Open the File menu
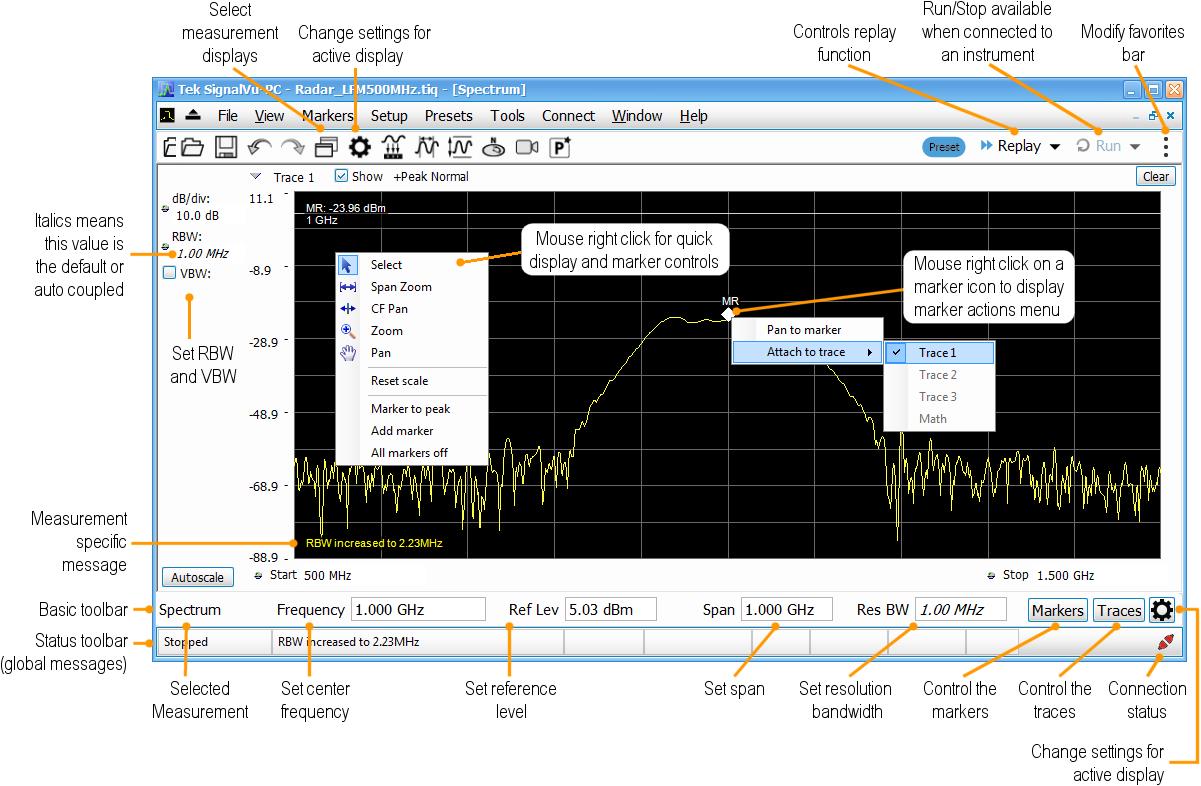Viewport: 1201px width, 786px height. coord(228,116)
